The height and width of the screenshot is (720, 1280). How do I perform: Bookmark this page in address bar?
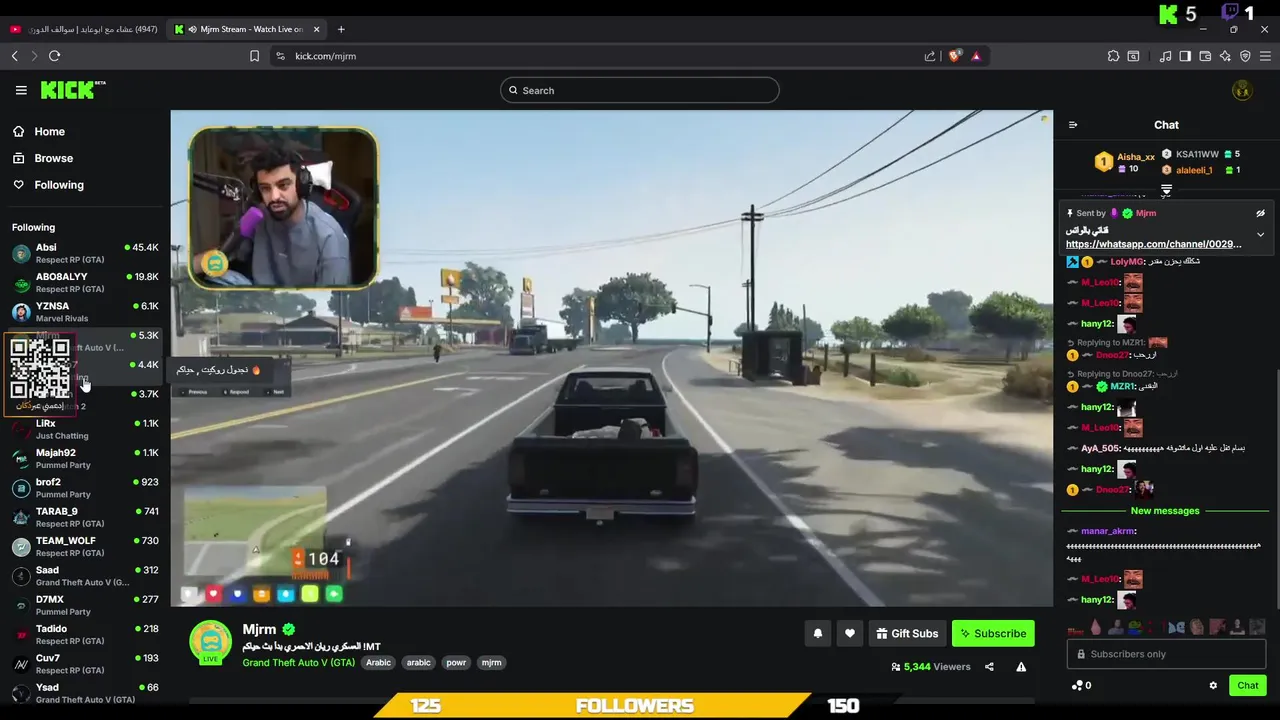click(255, 56)
